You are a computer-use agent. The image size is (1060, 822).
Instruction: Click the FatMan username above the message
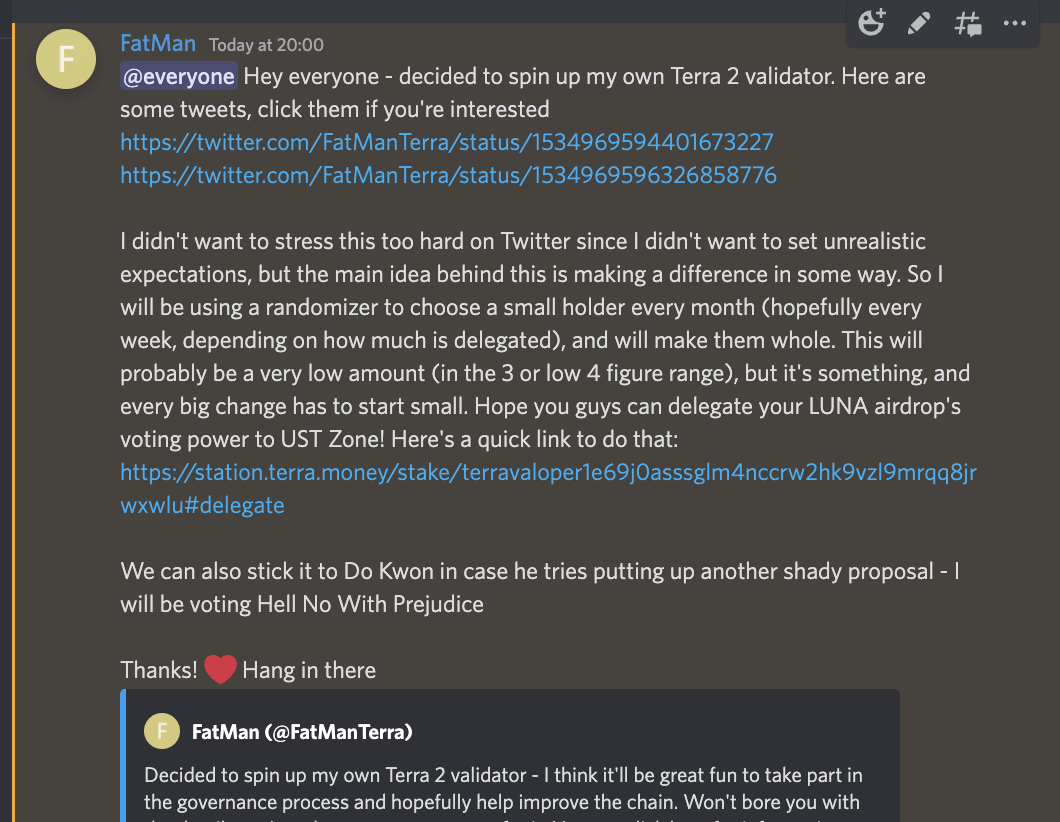click(157, 43)
